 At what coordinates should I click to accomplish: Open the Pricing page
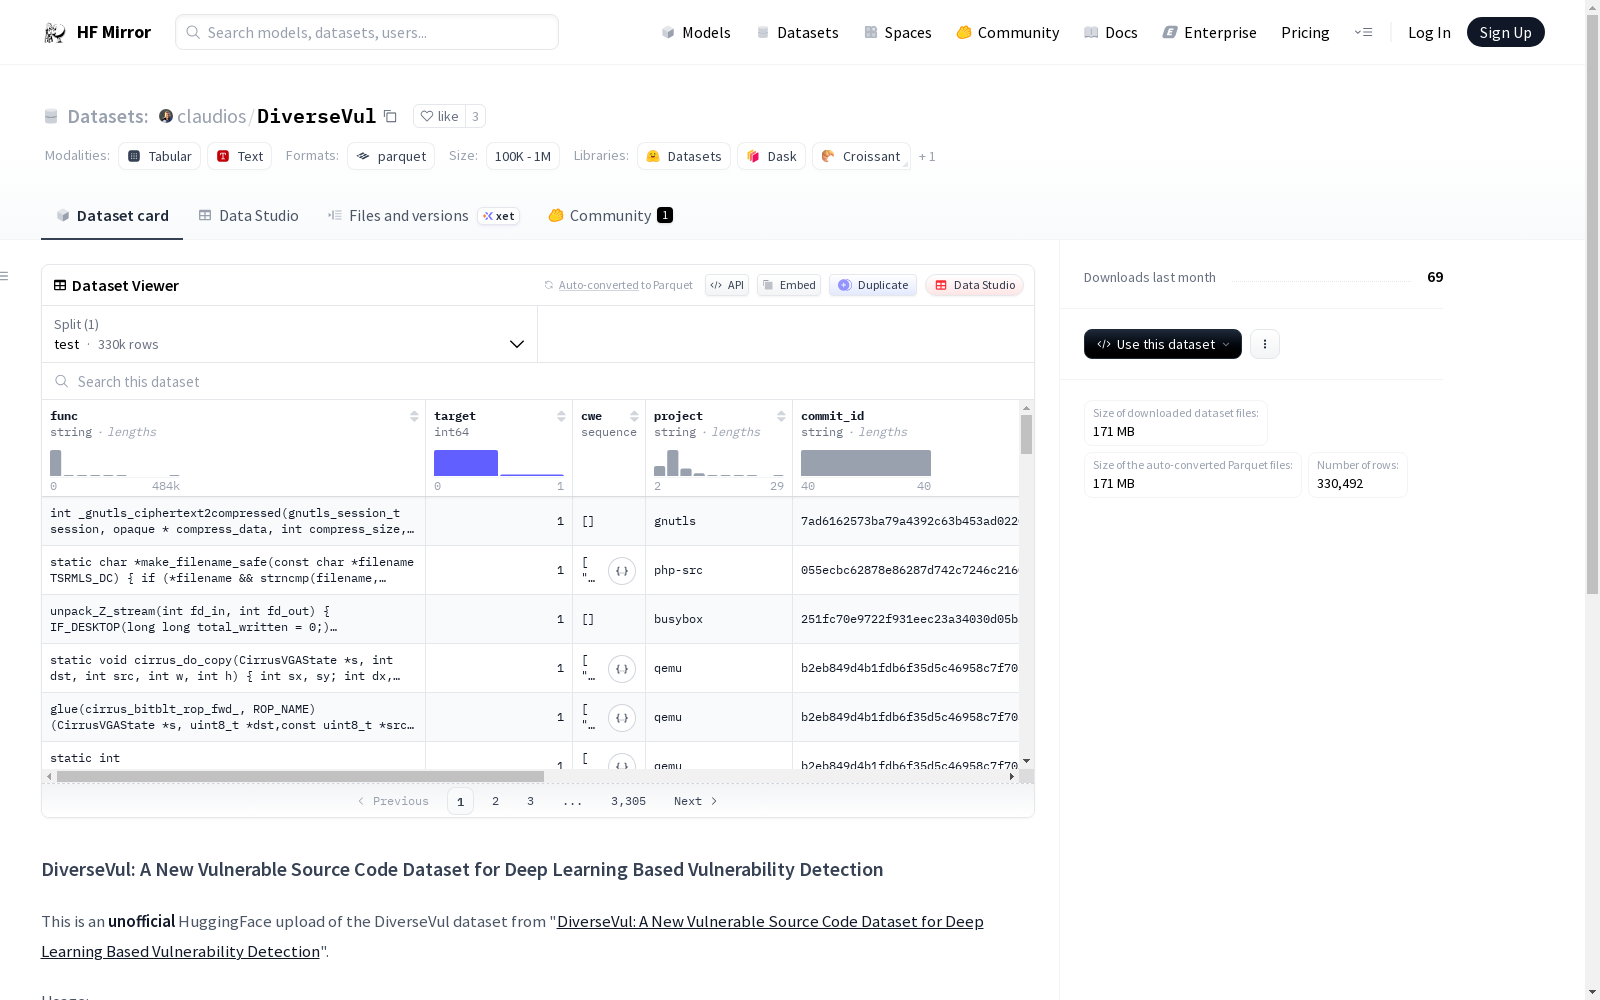click(1305, 33)
